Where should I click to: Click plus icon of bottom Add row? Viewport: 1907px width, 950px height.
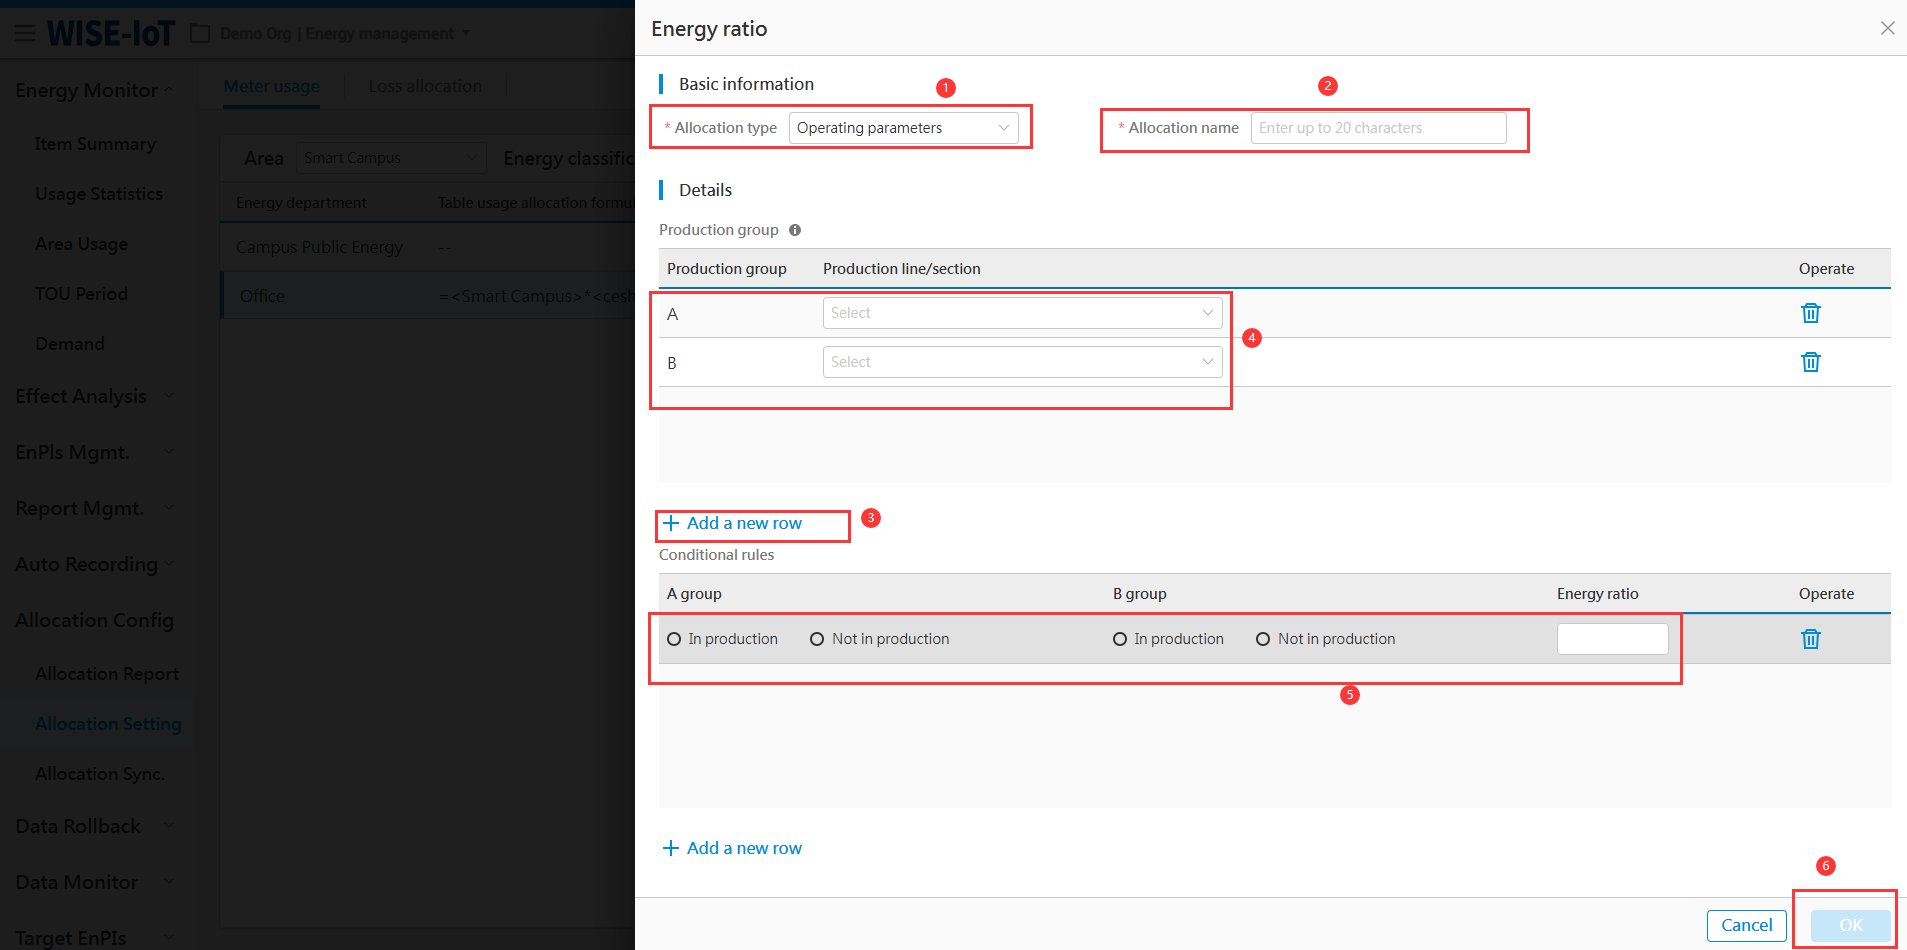click(671, 848)
